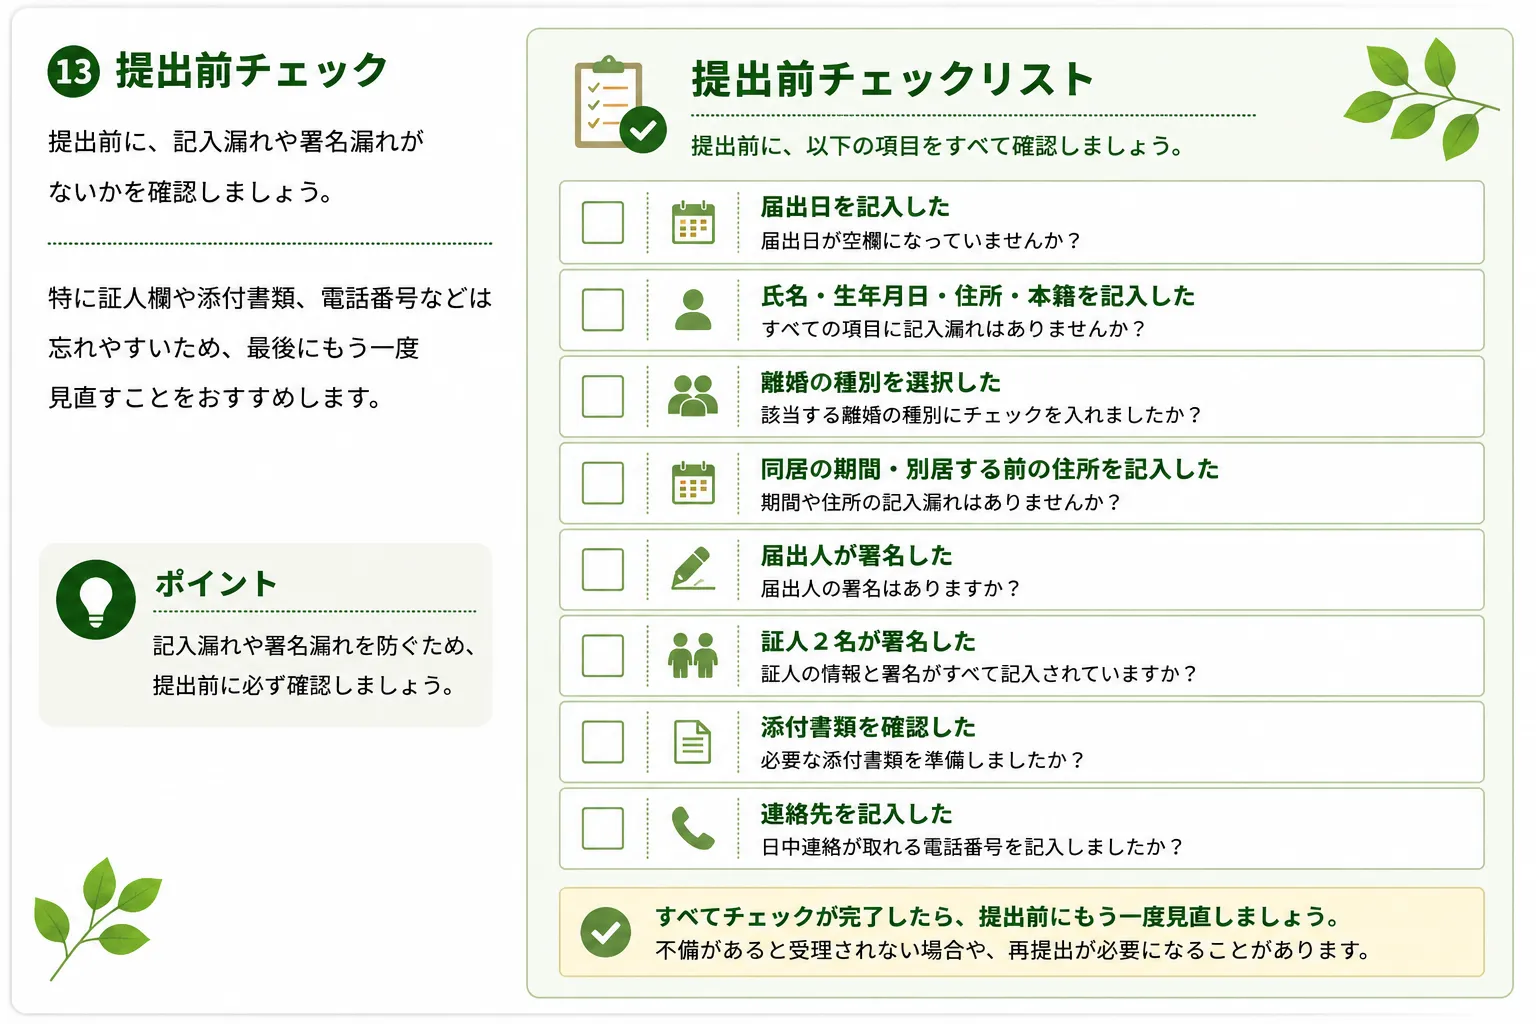This screenshot has height=1024, width=1536.
Task: Click the number 13 badge next to 提出前チェック
Action: pos(74,71)
